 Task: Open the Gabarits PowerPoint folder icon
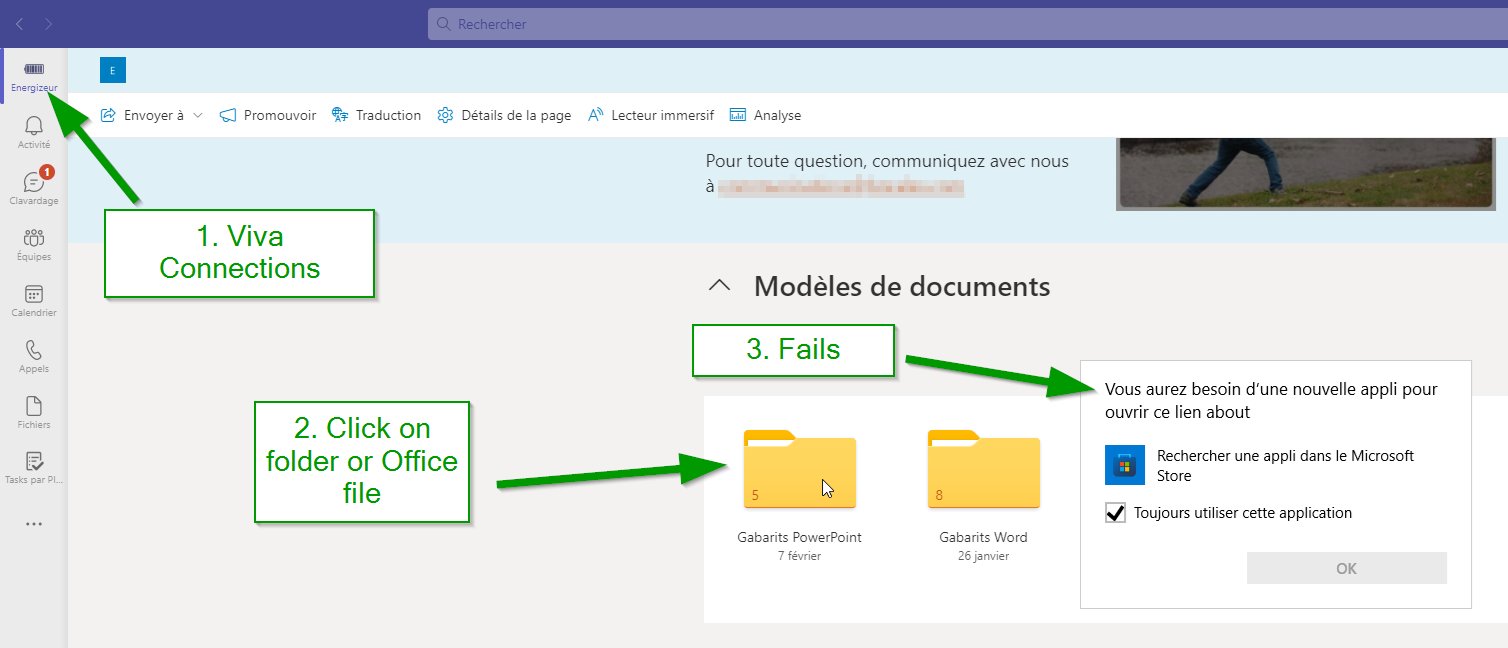click(800, 469)
